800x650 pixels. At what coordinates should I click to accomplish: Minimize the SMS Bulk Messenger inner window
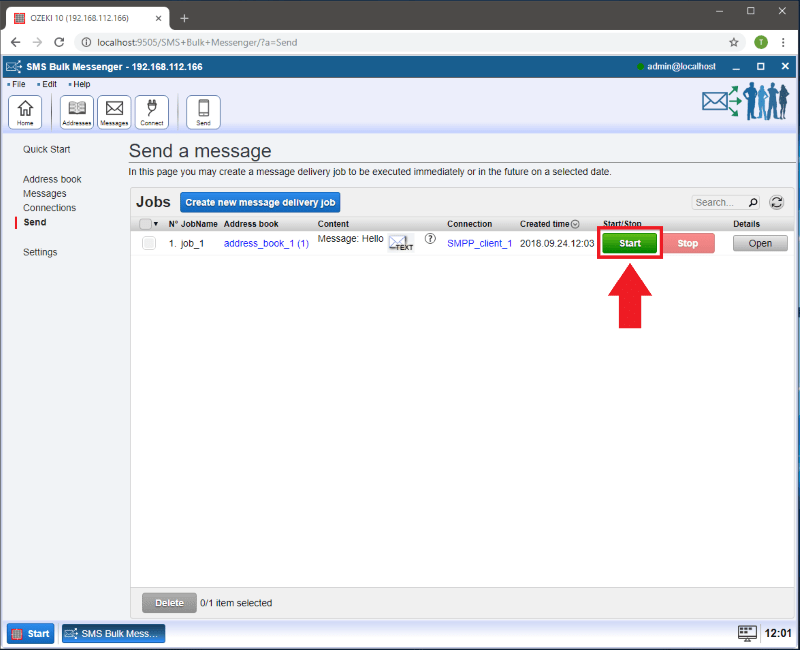pyautogui.click(x=736, y=67)
